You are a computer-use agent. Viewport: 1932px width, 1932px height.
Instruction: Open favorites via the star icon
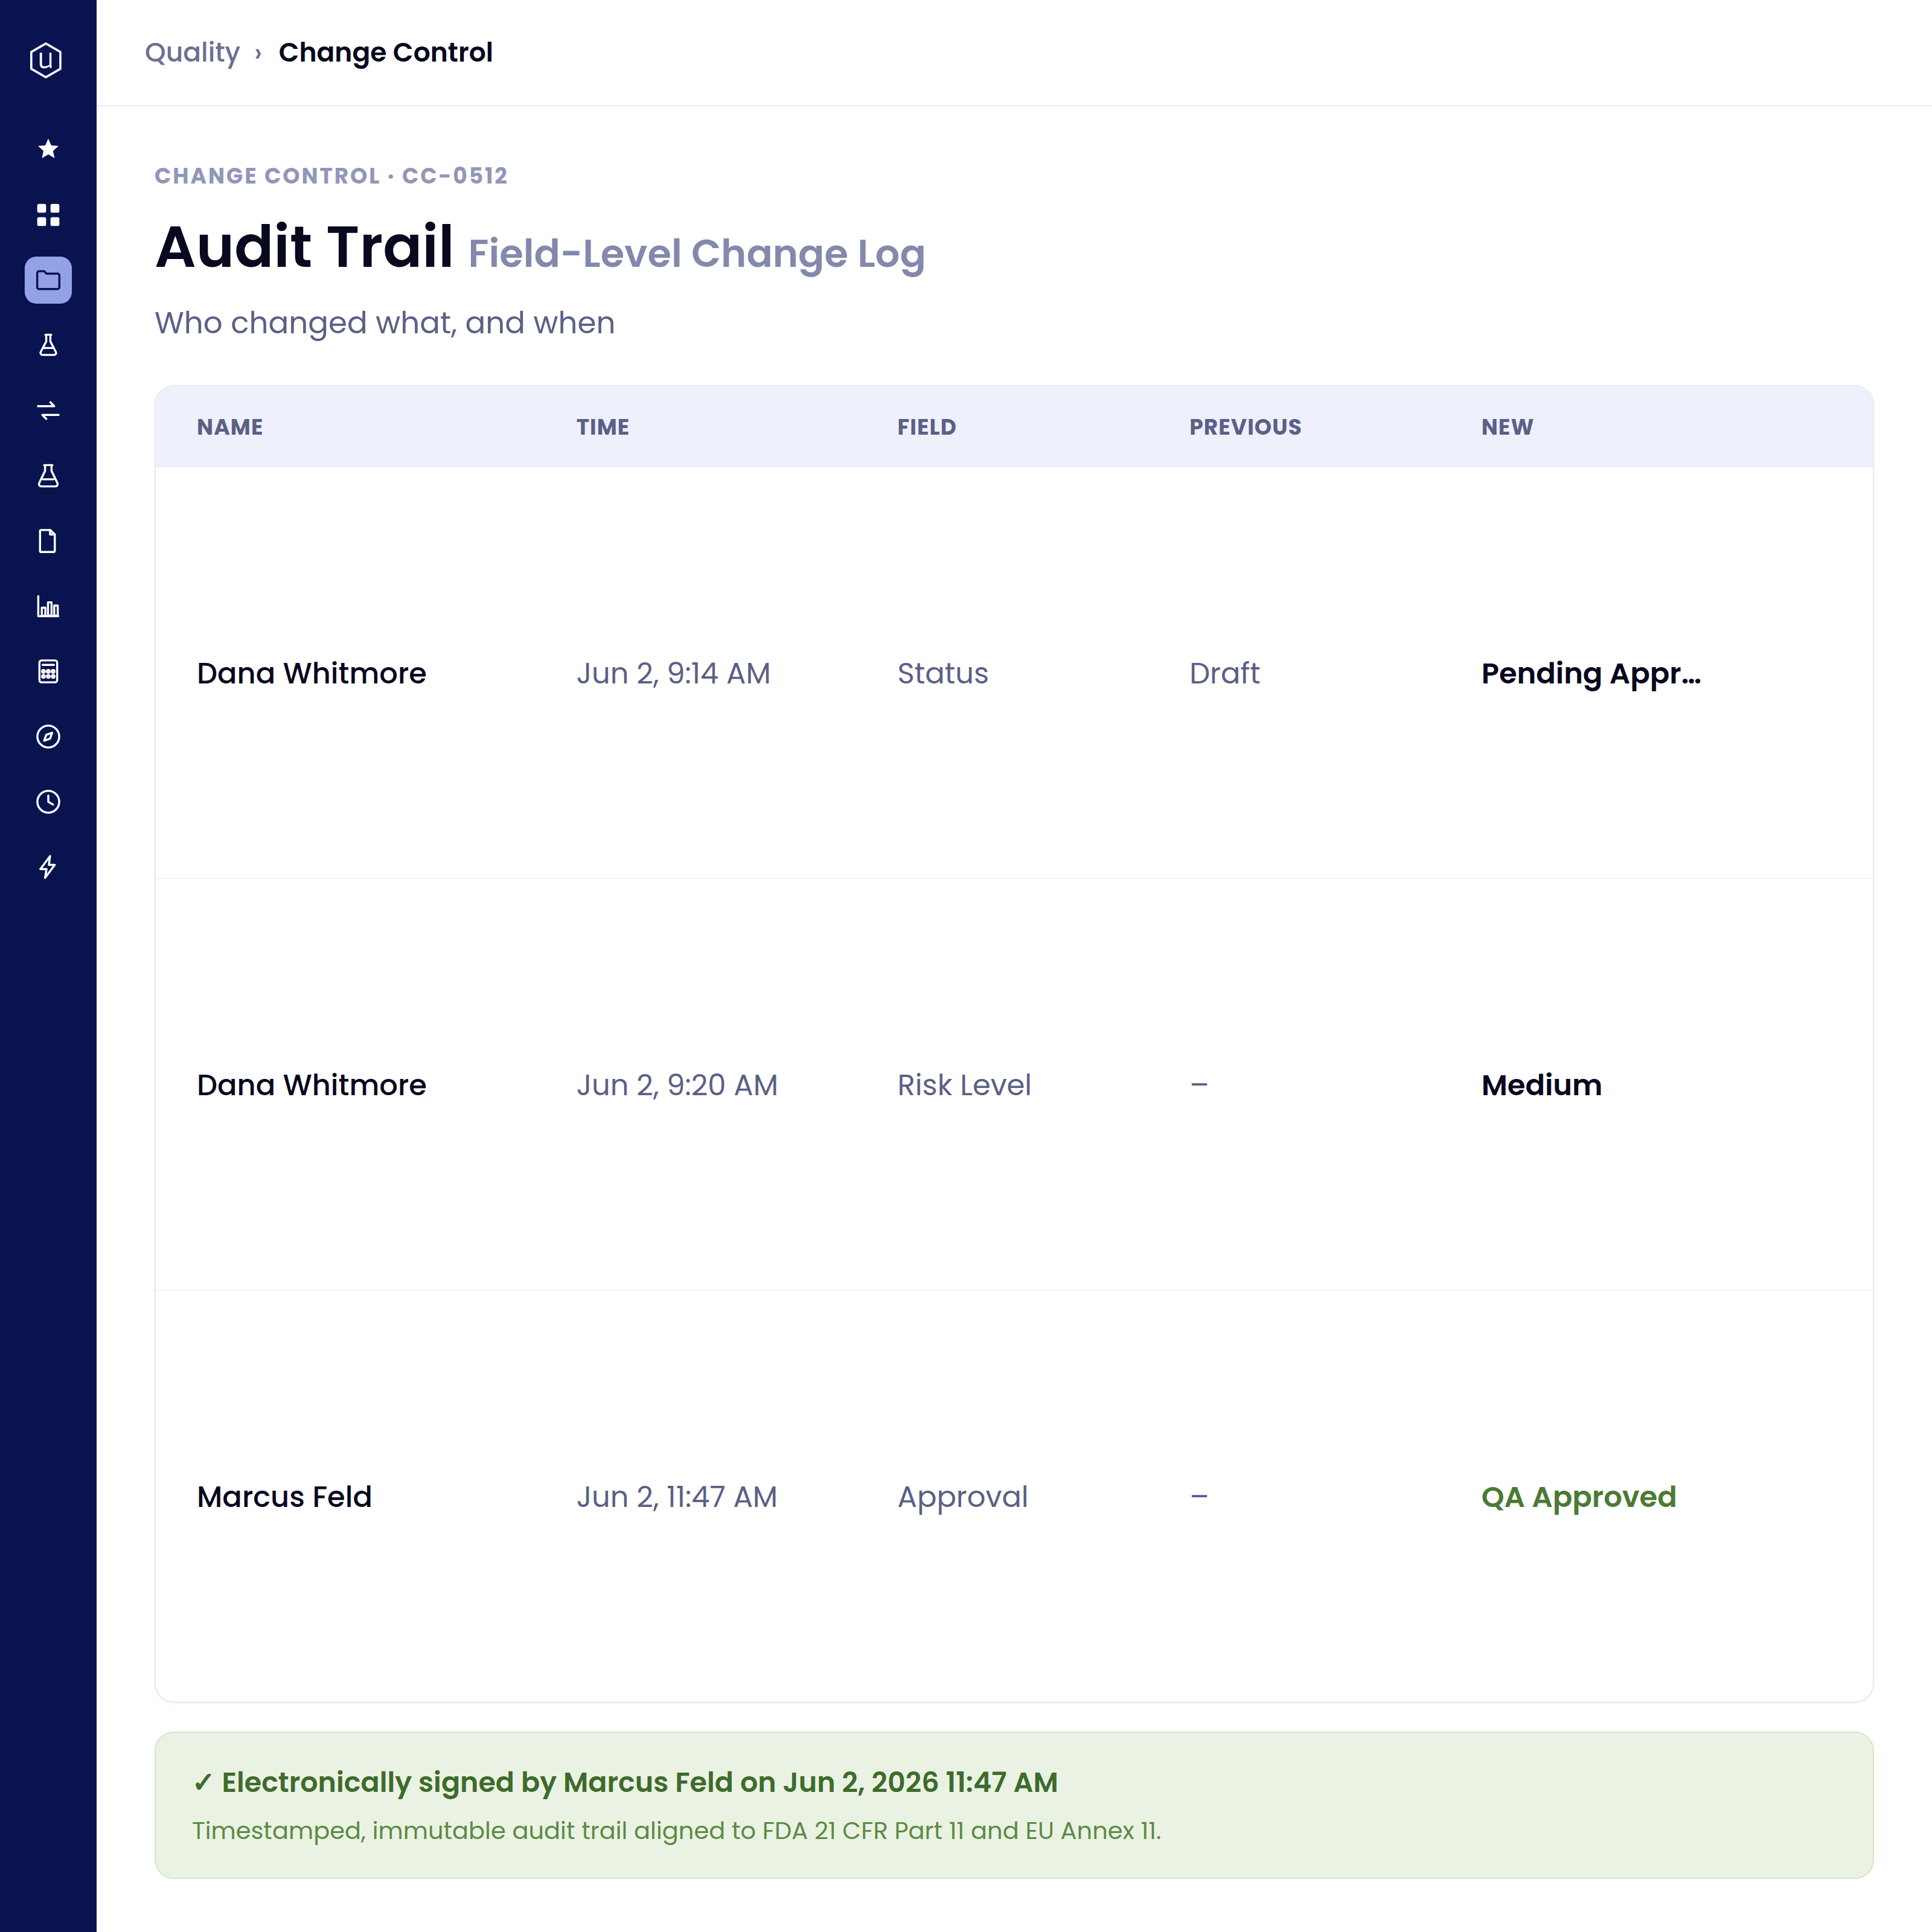click(48, 149)
